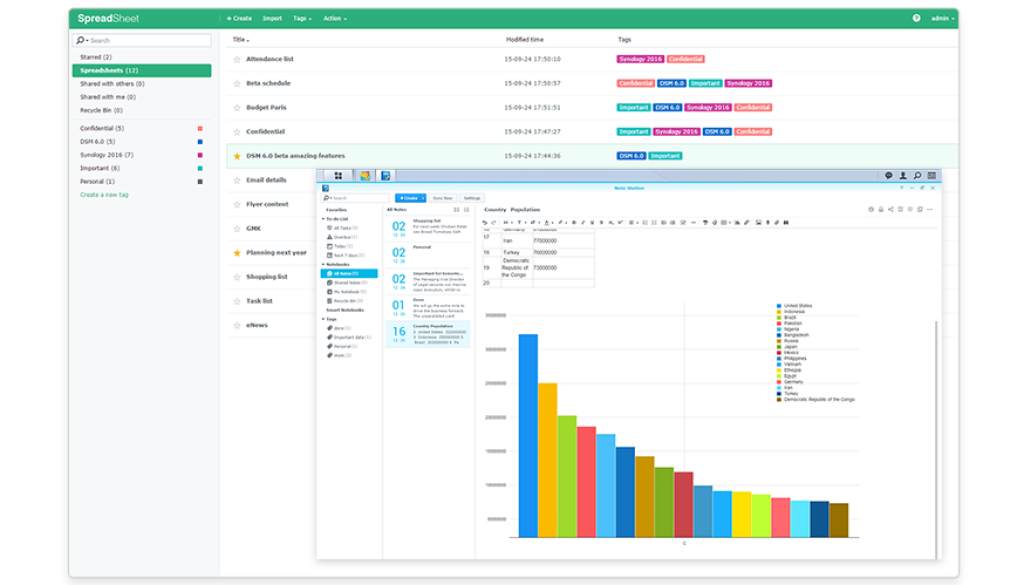
Task: Click the Import button in green toolbar
Action: click(x=272, y=18)
